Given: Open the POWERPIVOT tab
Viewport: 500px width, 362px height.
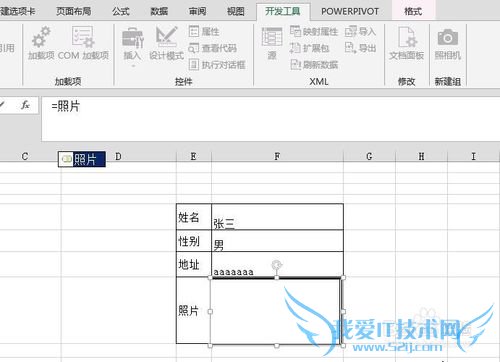Looking at the screenshot, I should (x=350, y=11).
